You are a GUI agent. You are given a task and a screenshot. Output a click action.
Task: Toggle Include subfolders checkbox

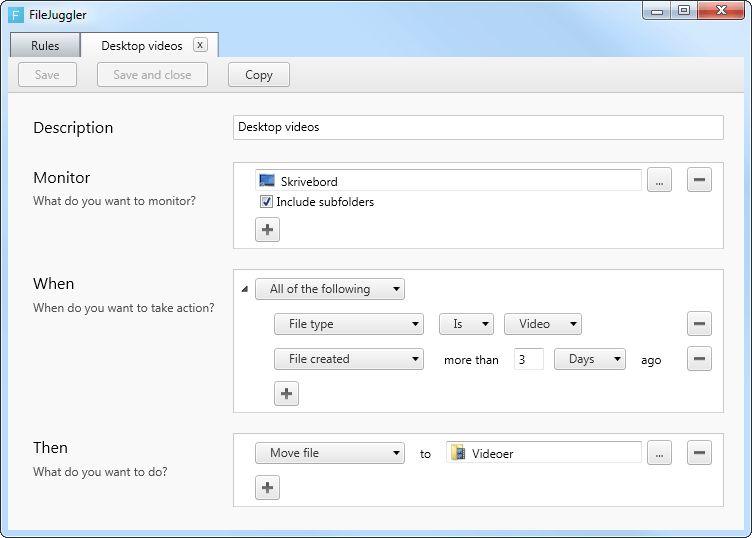266,202
